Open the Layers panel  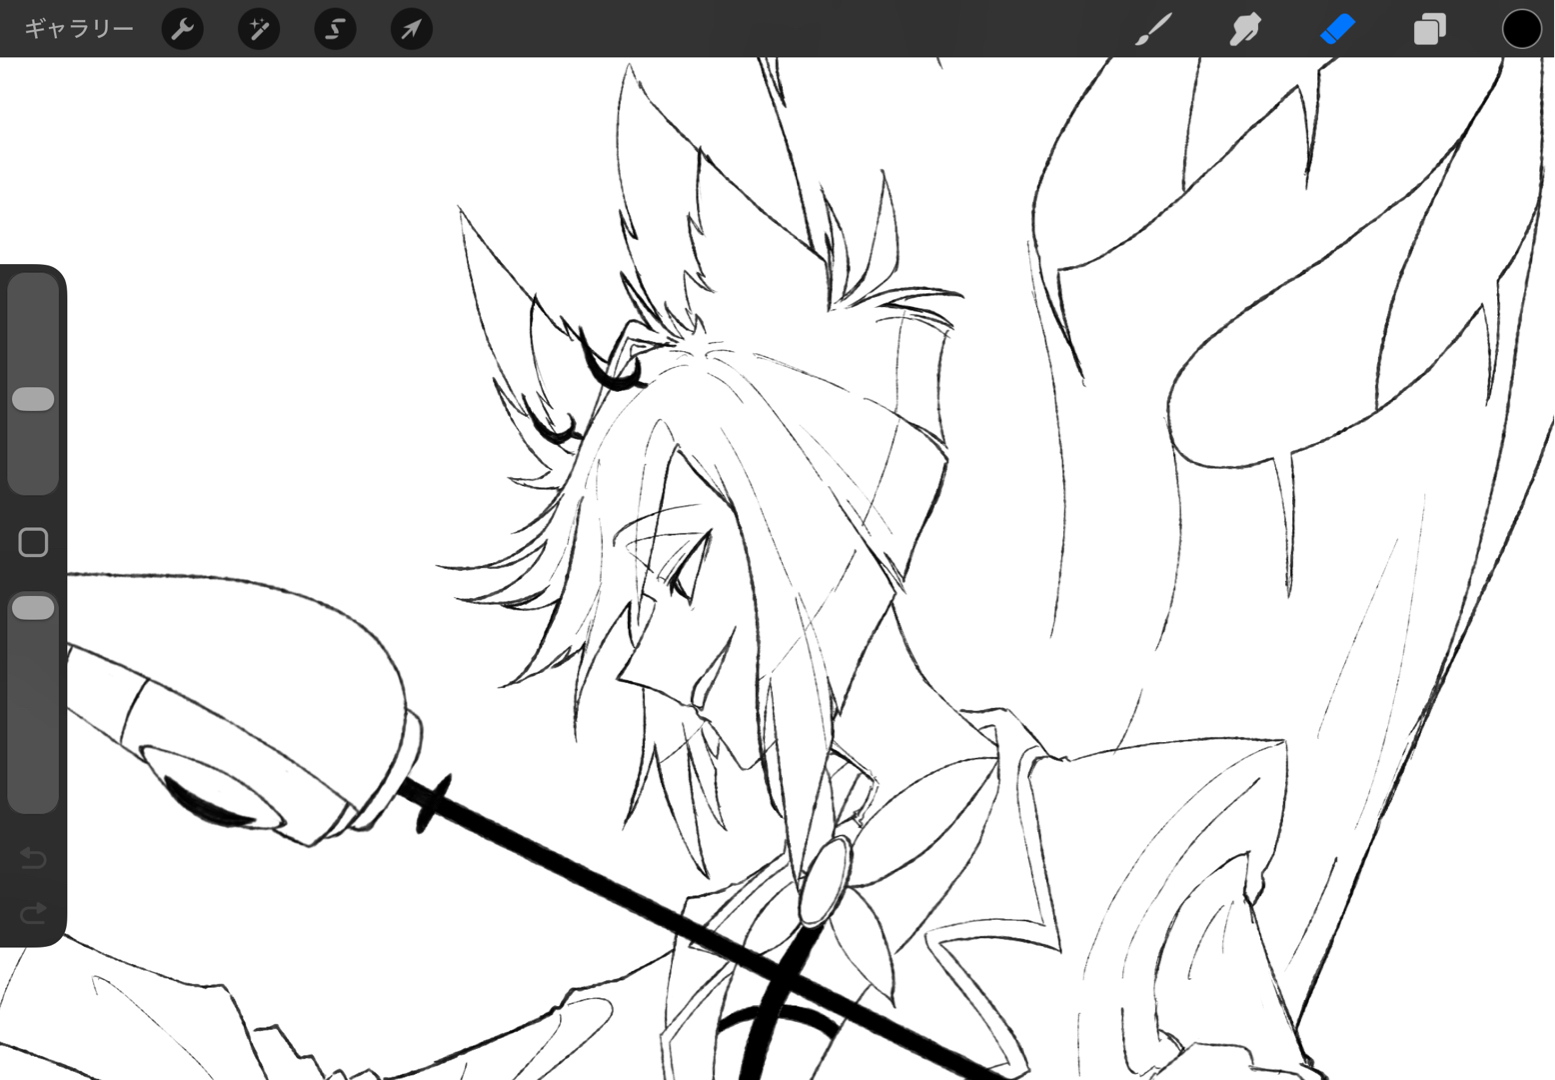[1429, 29]
